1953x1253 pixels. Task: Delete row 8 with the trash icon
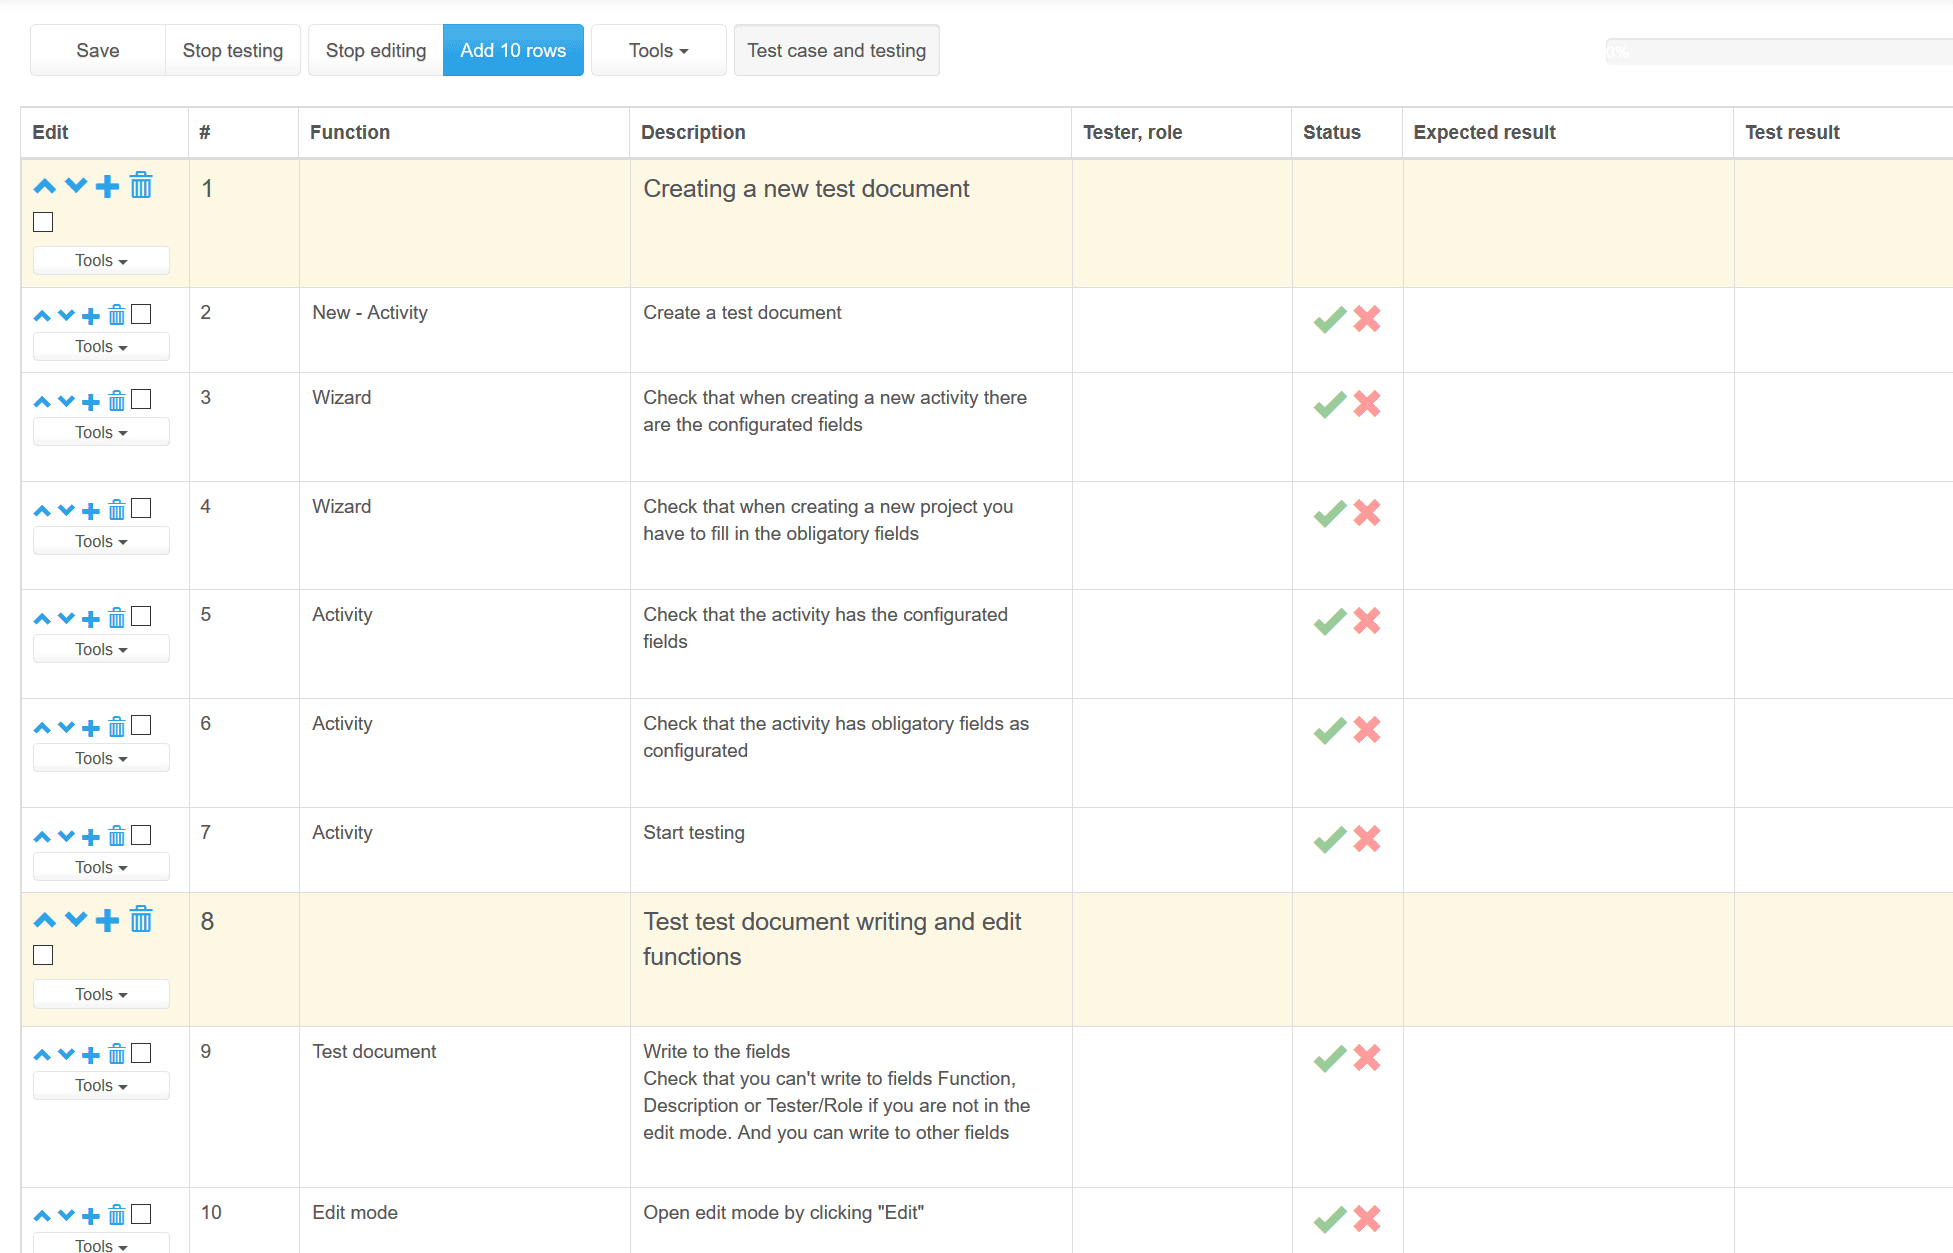(x=141, y=919)
